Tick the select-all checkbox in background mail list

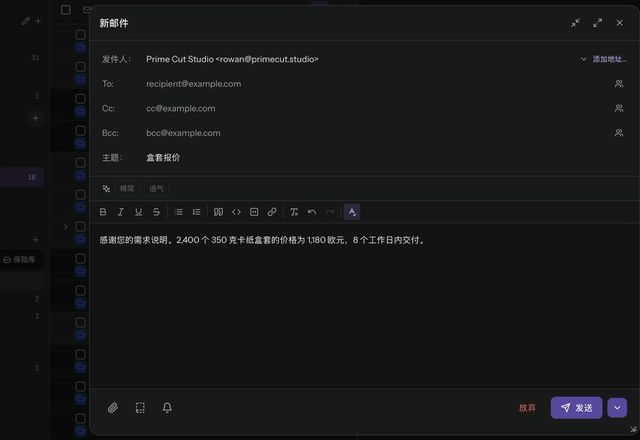65,9
